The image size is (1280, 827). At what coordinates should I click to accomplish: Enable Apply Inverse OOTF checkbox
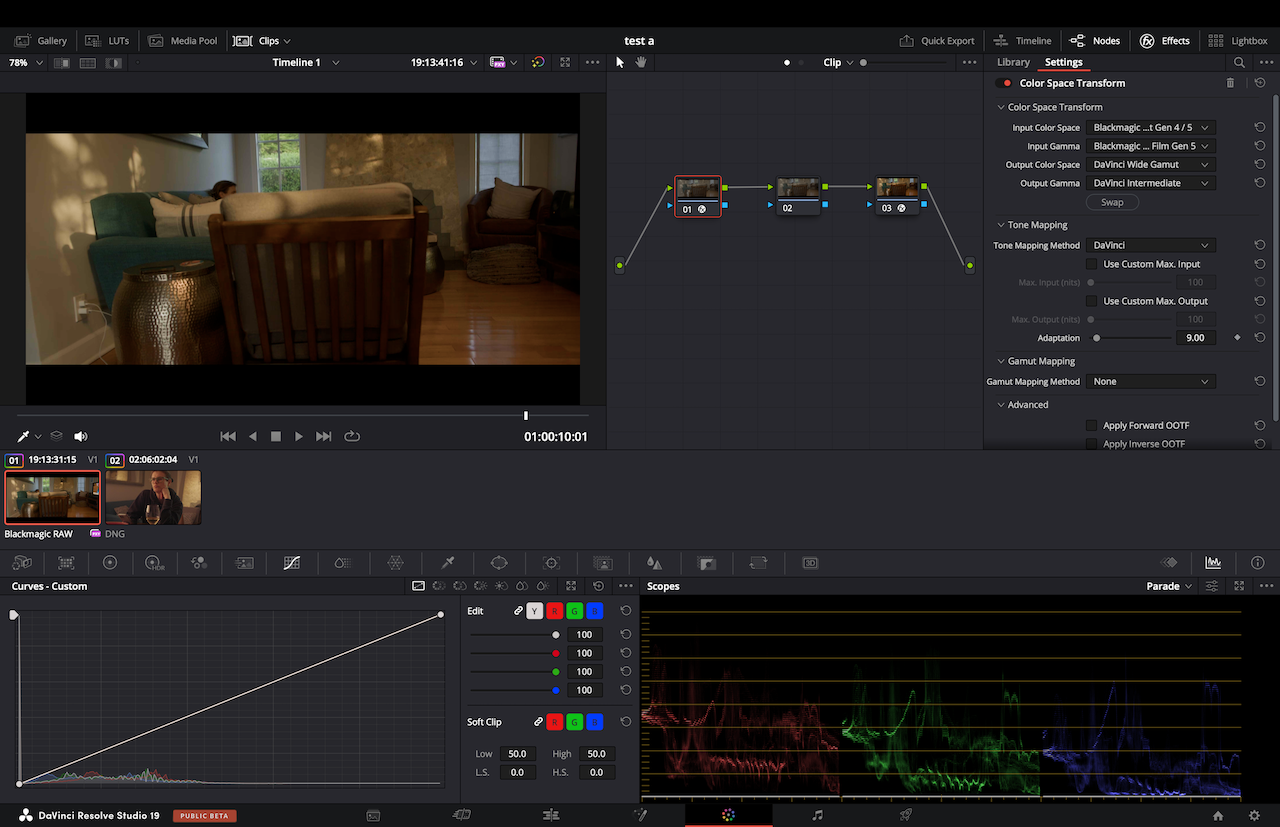pyautogui.click(x=1092, y=444)
